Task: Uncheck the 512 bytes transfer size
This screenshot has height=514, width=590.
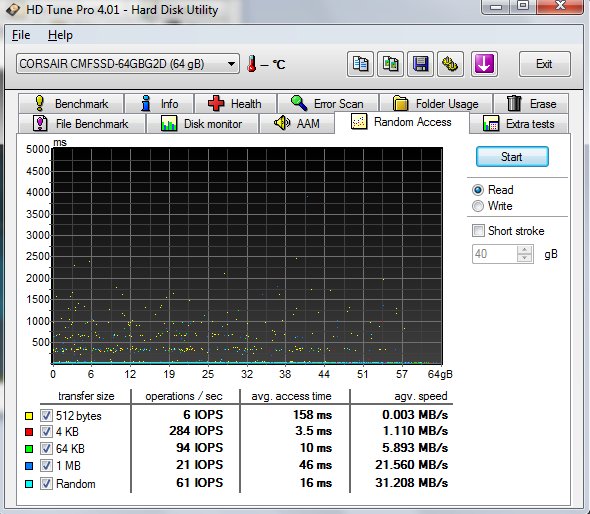Action: [46, 415]
